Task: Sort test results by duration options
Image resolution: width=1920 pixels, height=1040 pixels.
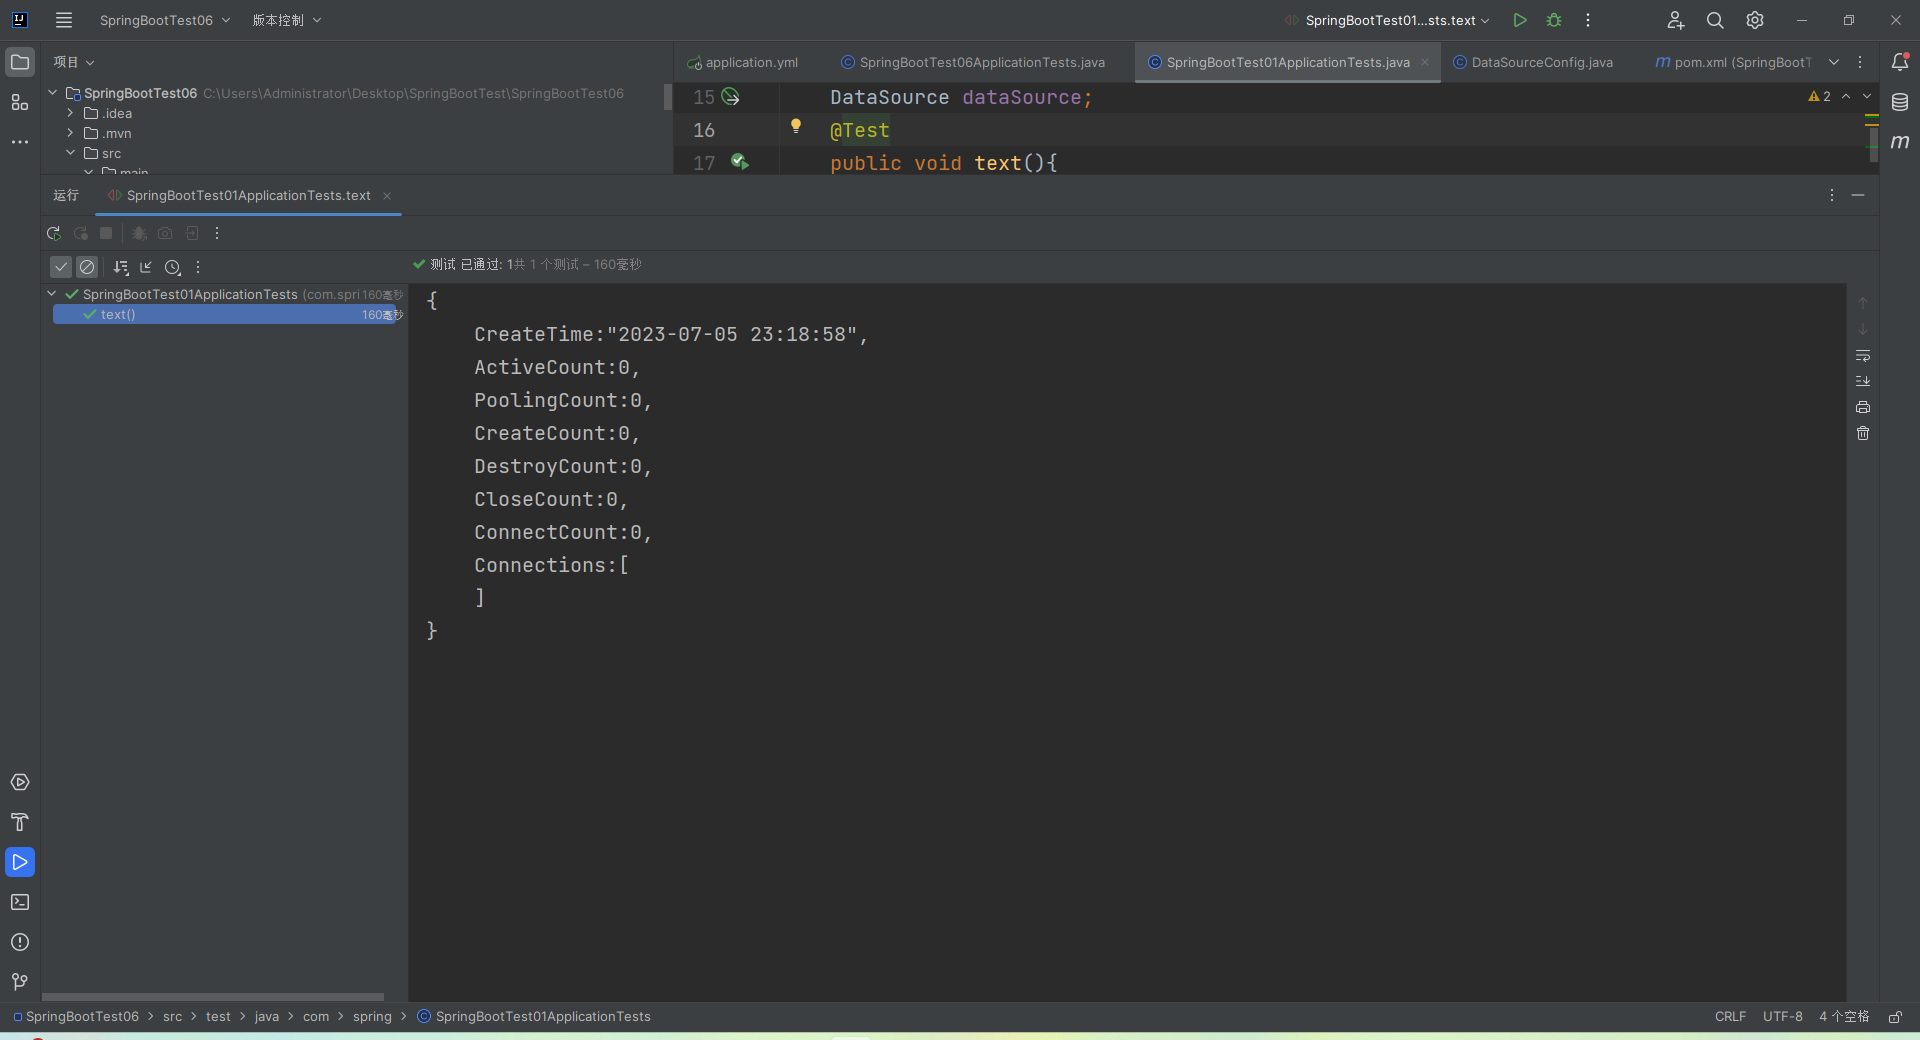Action: (121, 267)
